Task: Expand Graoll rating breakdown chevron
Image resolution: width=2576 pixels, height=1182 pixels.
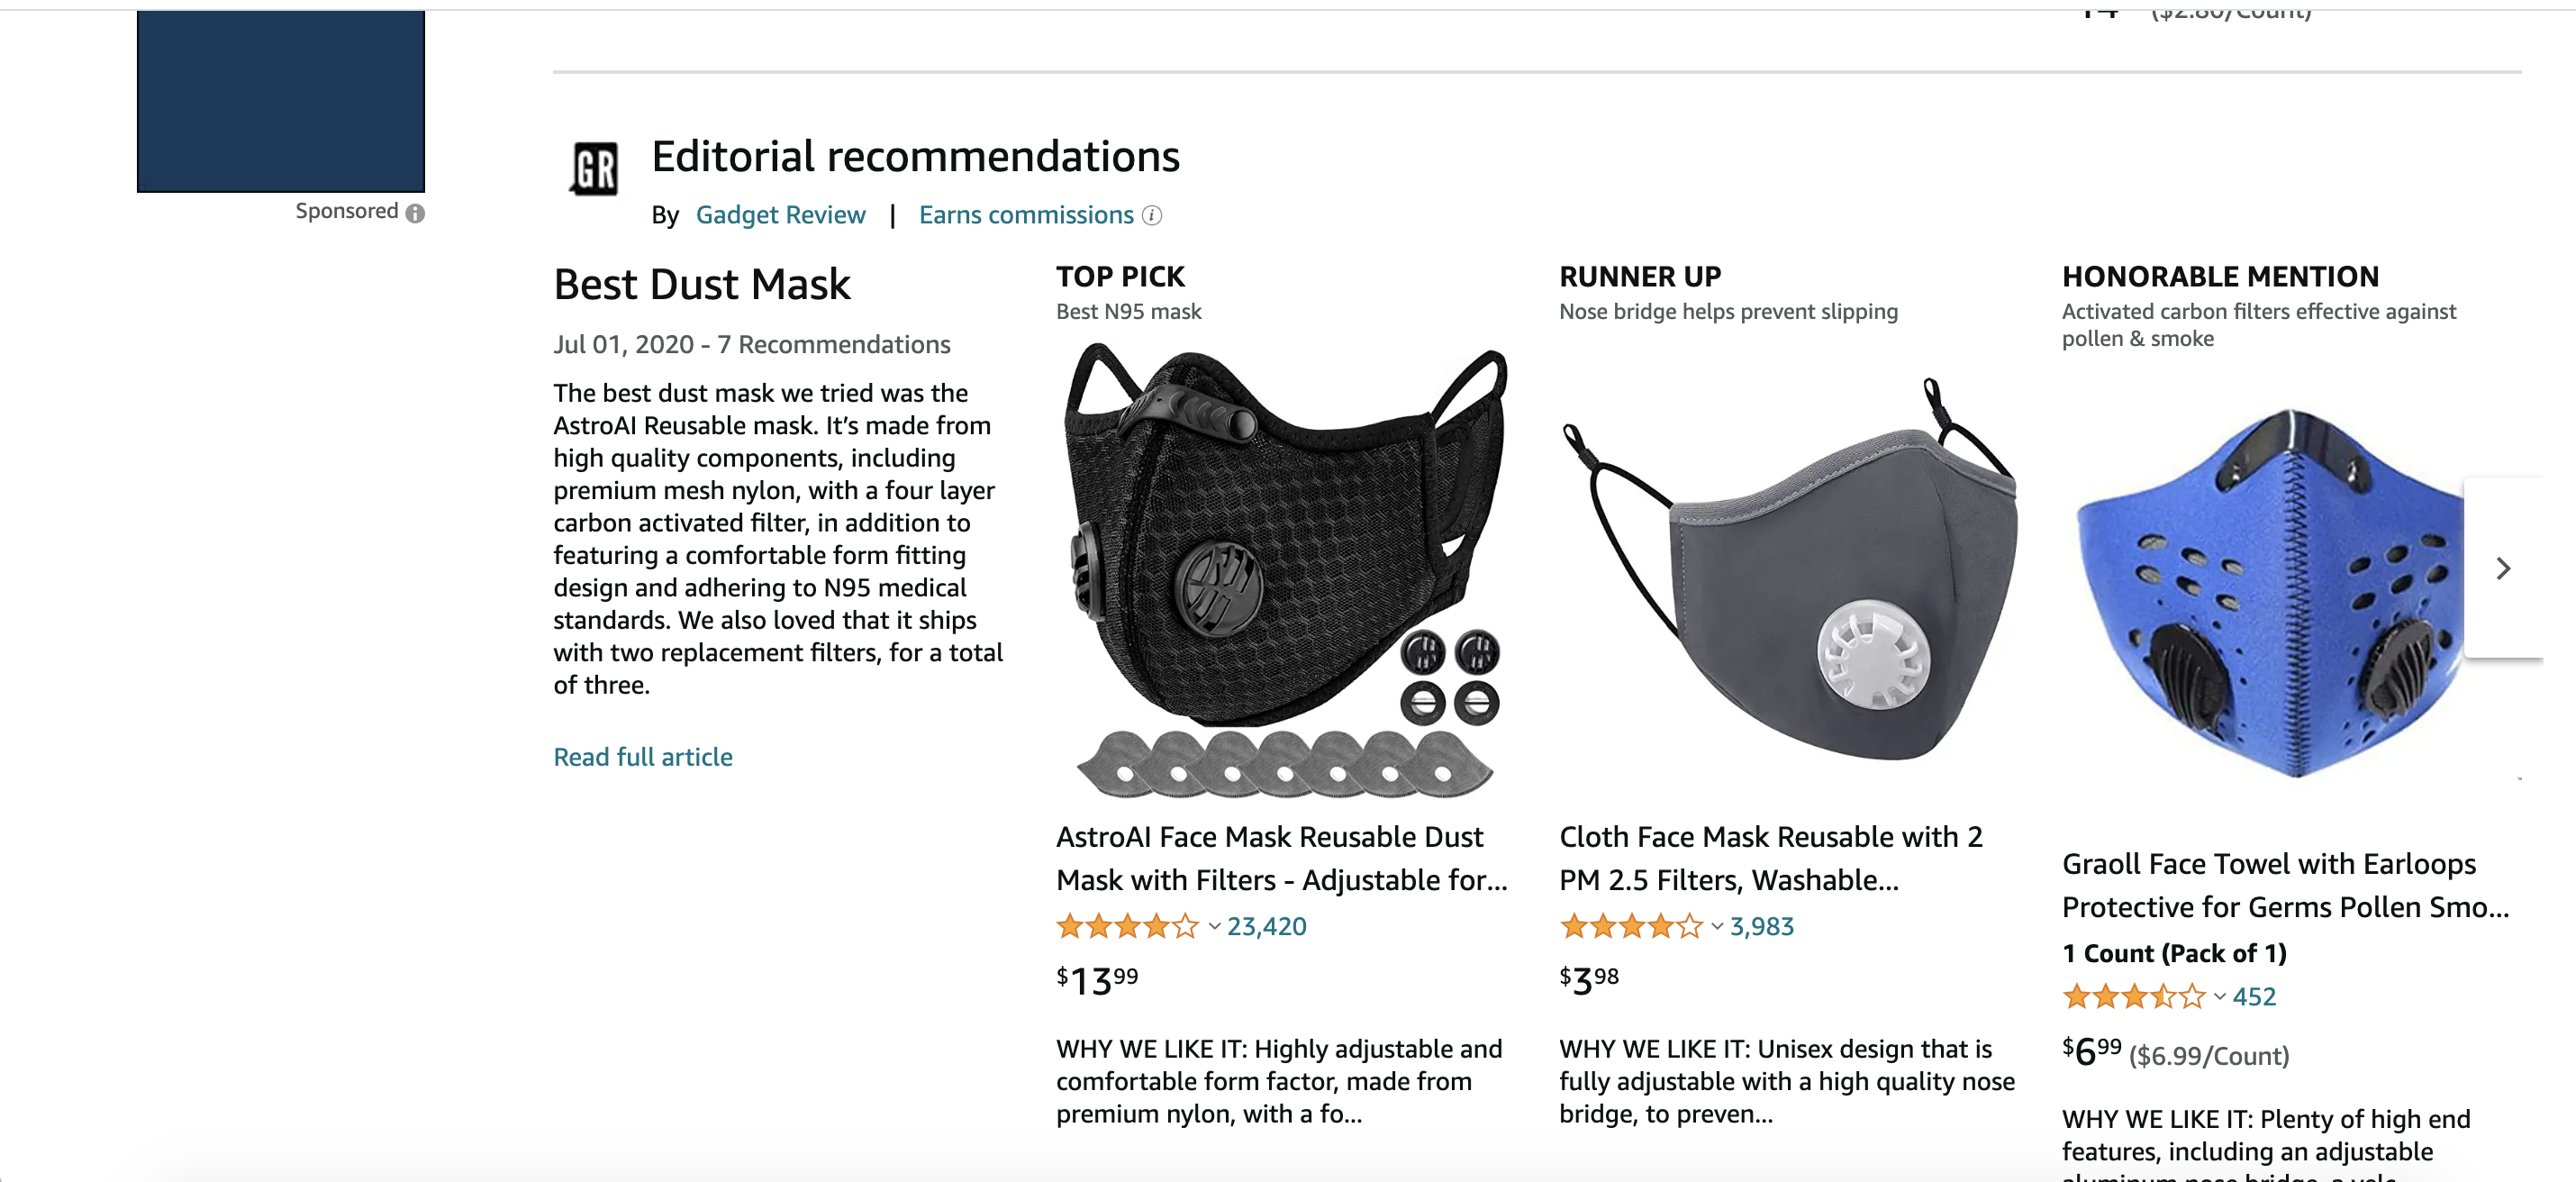Action: tap(2220, 997)
